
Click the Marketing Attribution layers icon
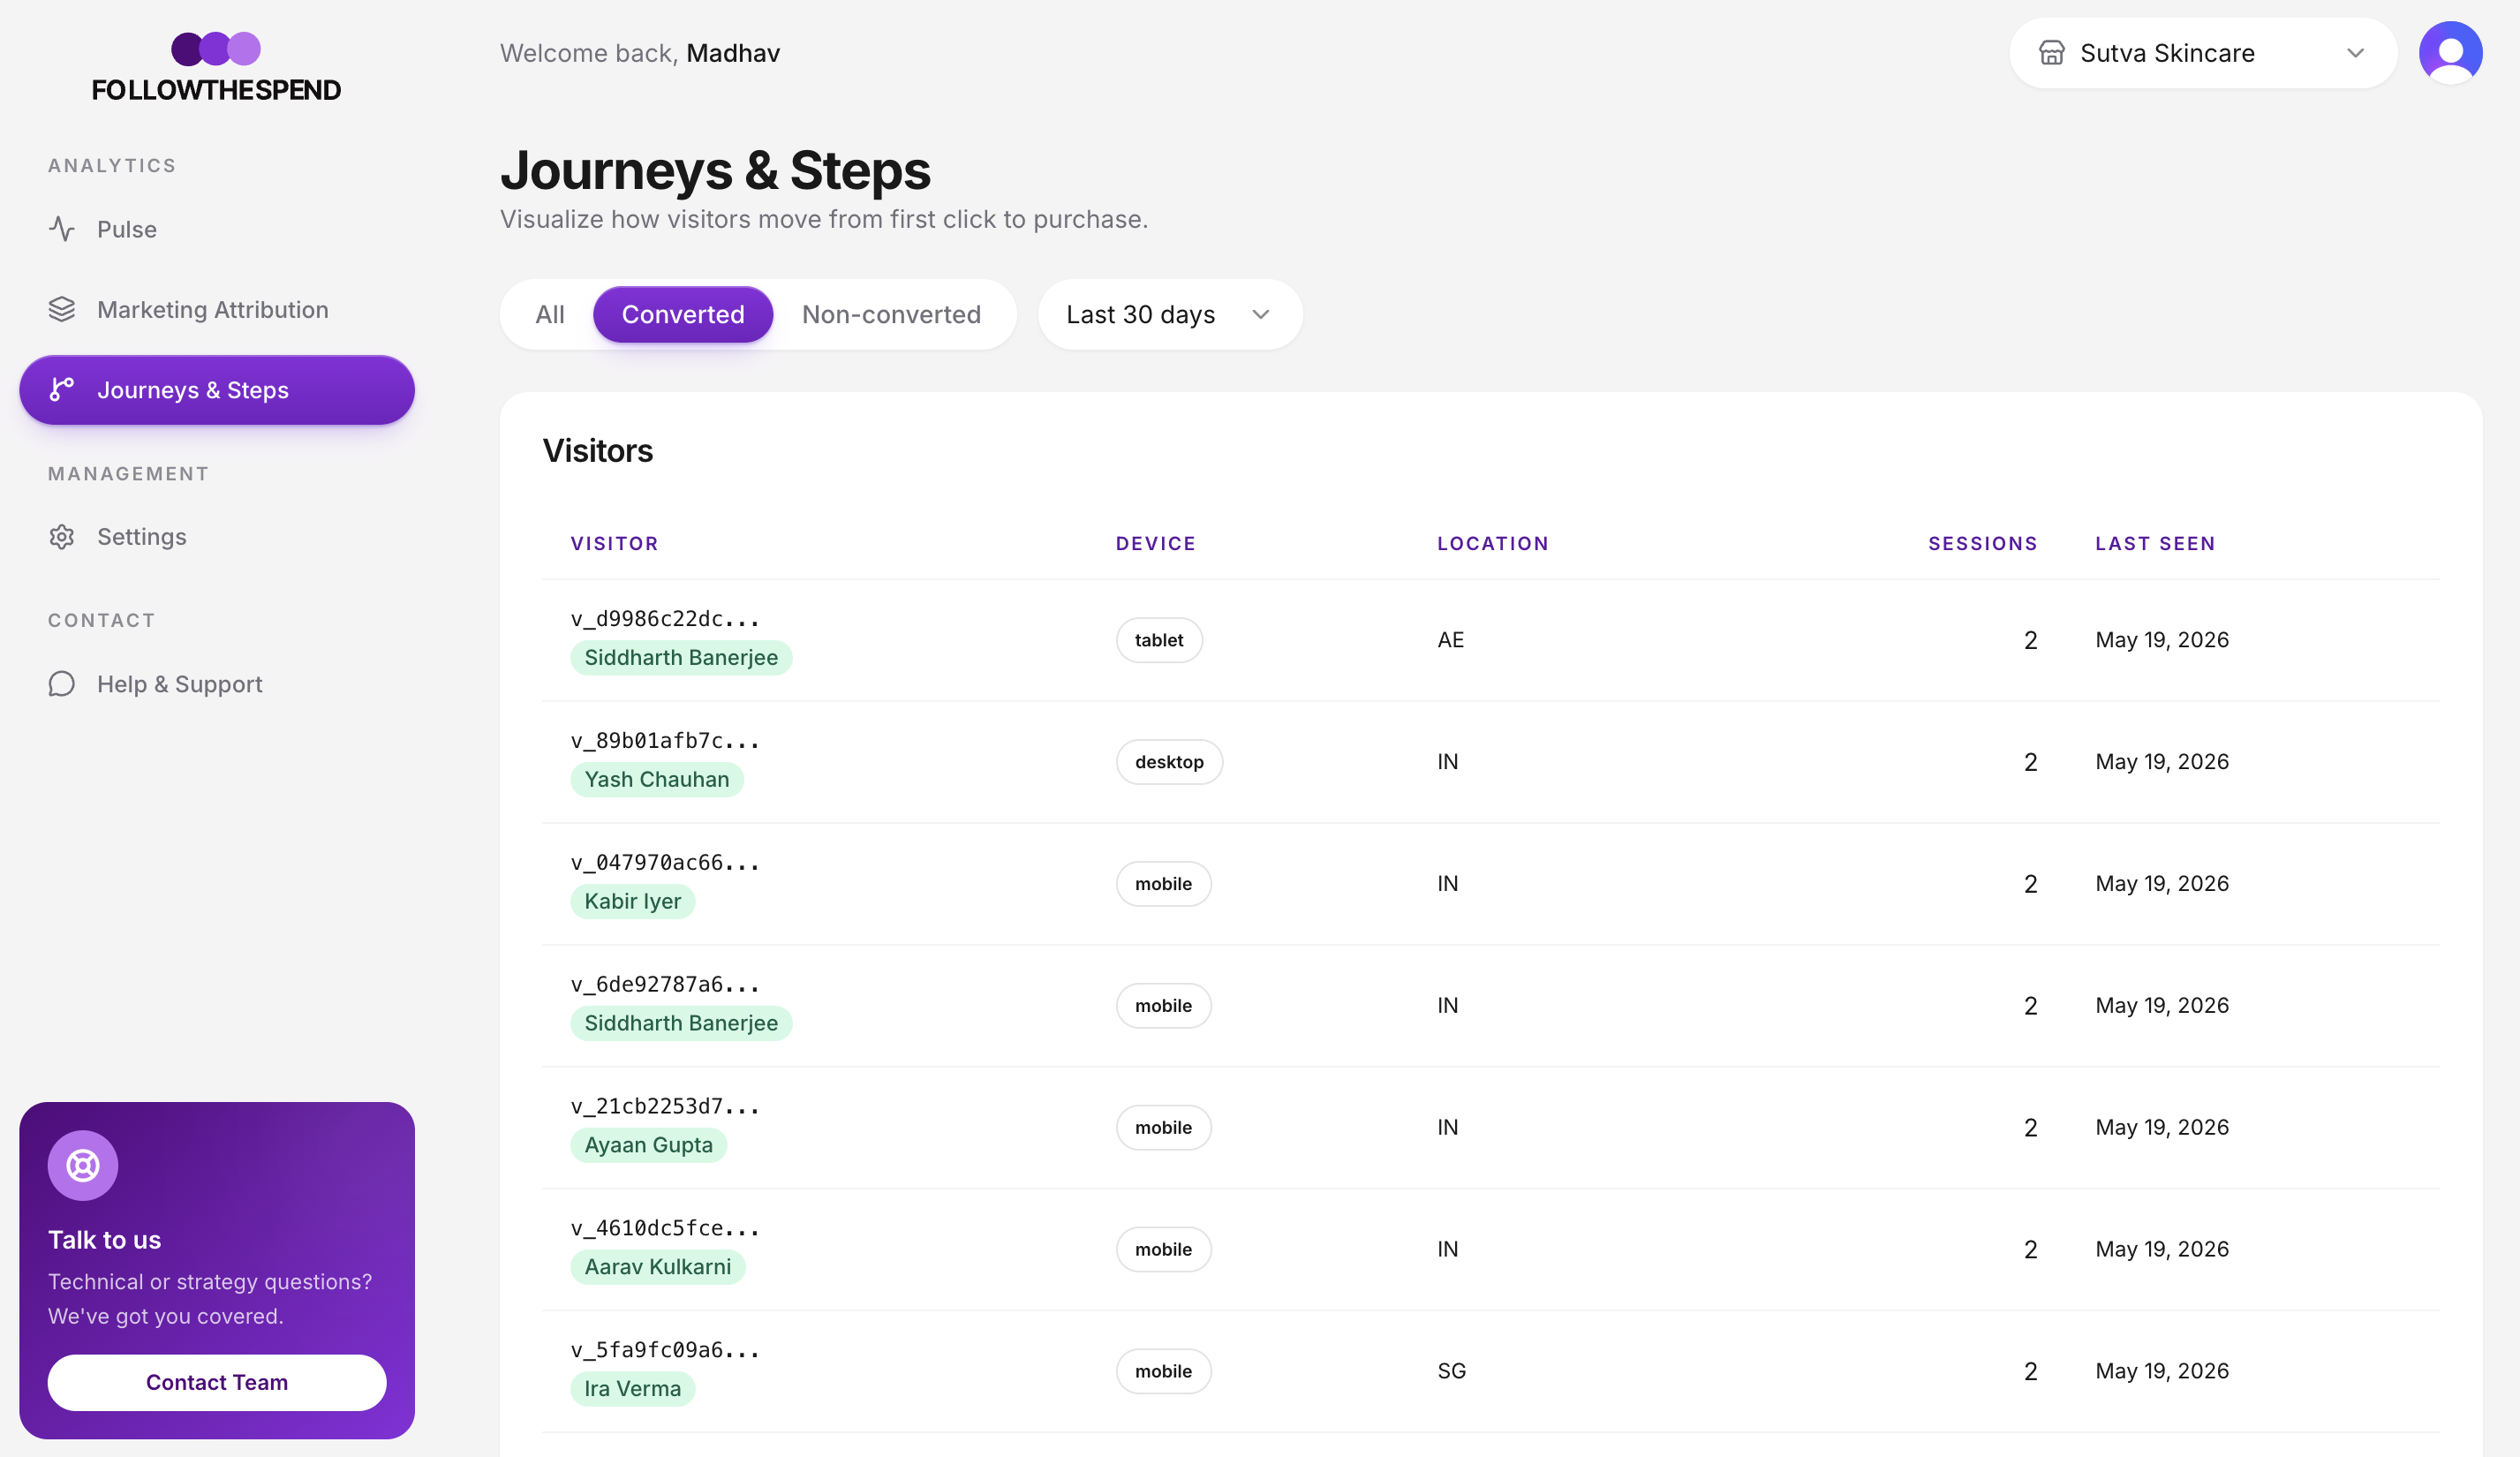62,309
